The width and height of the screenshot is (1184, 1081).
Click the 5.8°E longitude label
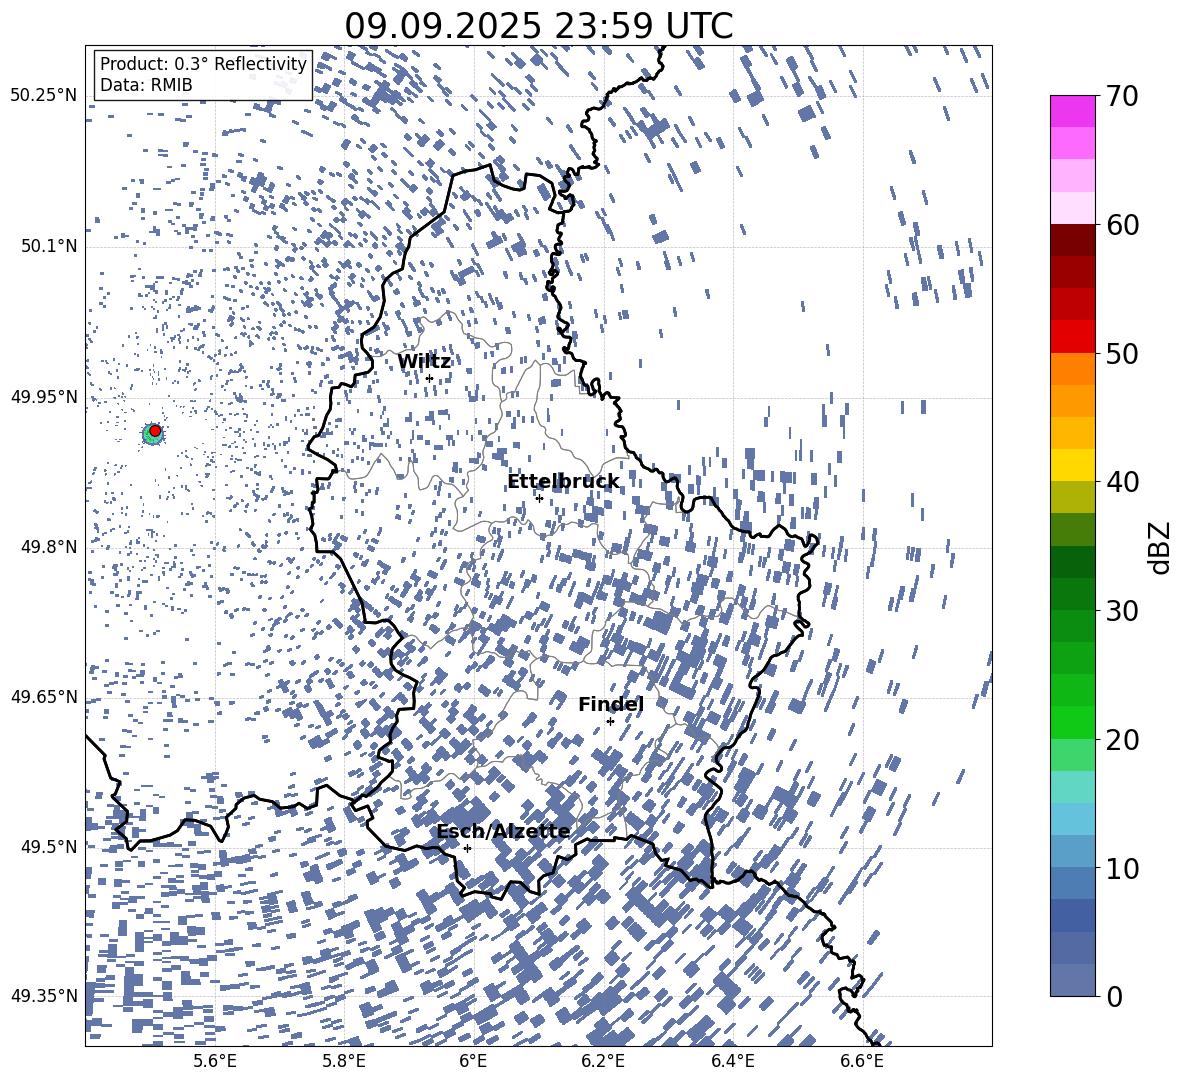coord(344,1061)
